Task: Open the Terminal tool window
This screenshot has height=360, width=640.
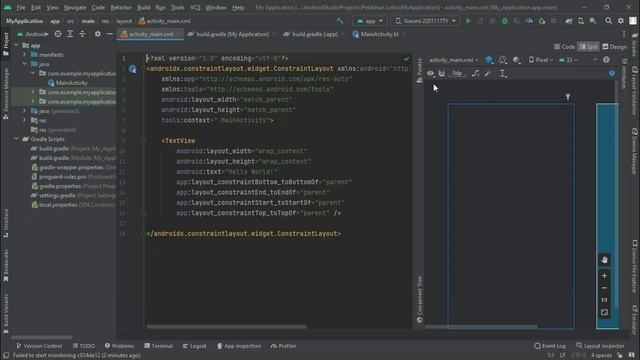Action: pyautogui.click(x=158, y=346)
